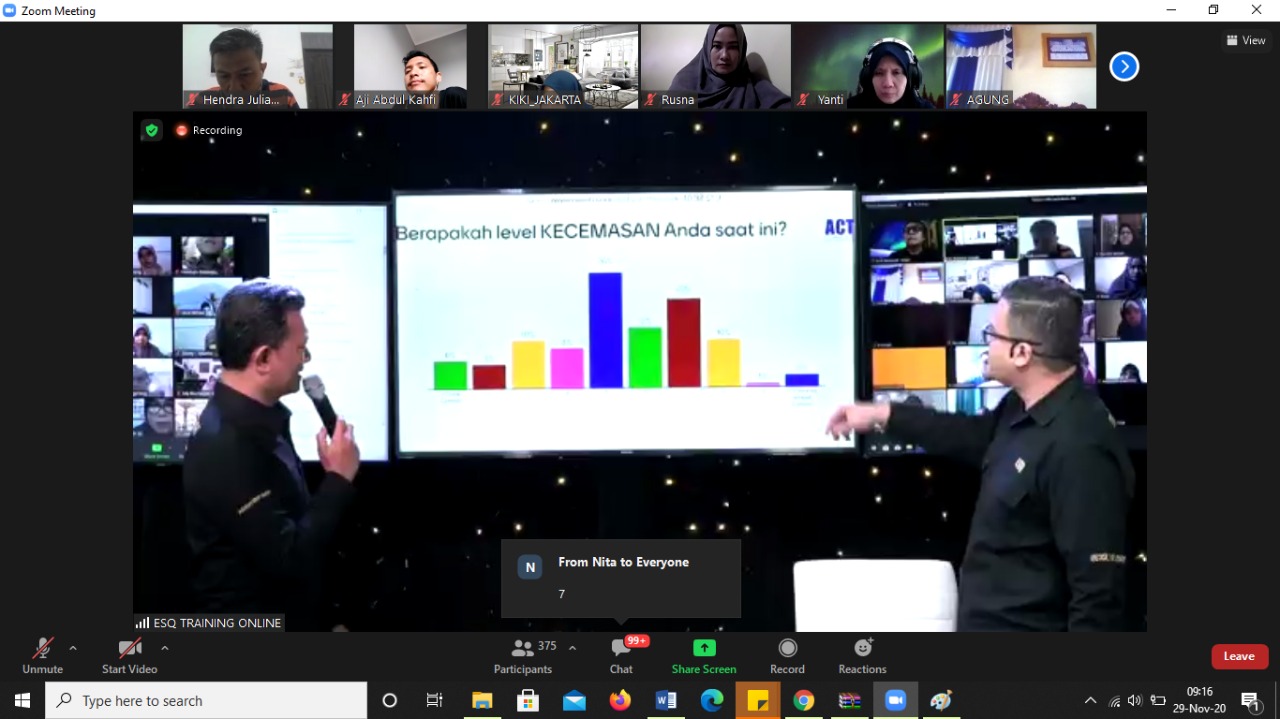The width and height of the screenshot is (1280, 719).
Task: Click the green Share Screen icon
Action: 704,648
